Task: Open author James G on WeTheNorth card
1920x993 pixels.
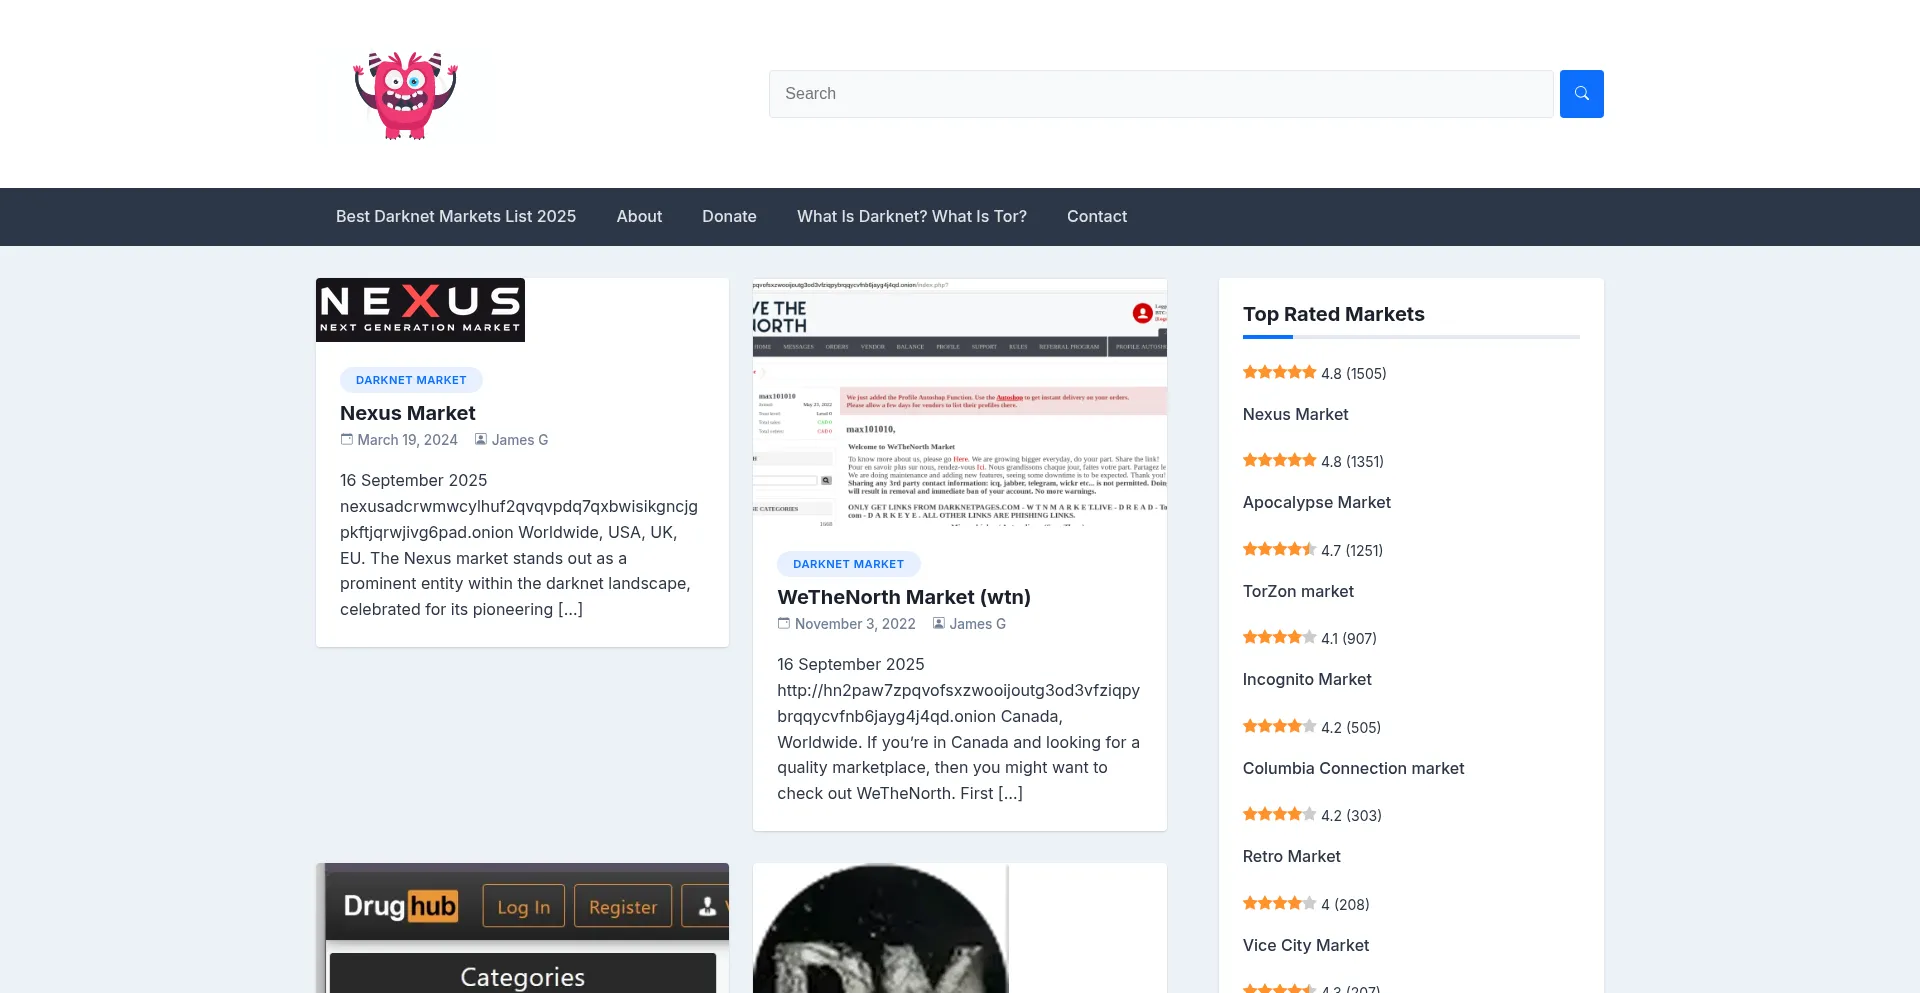Action: click(978, 624)
